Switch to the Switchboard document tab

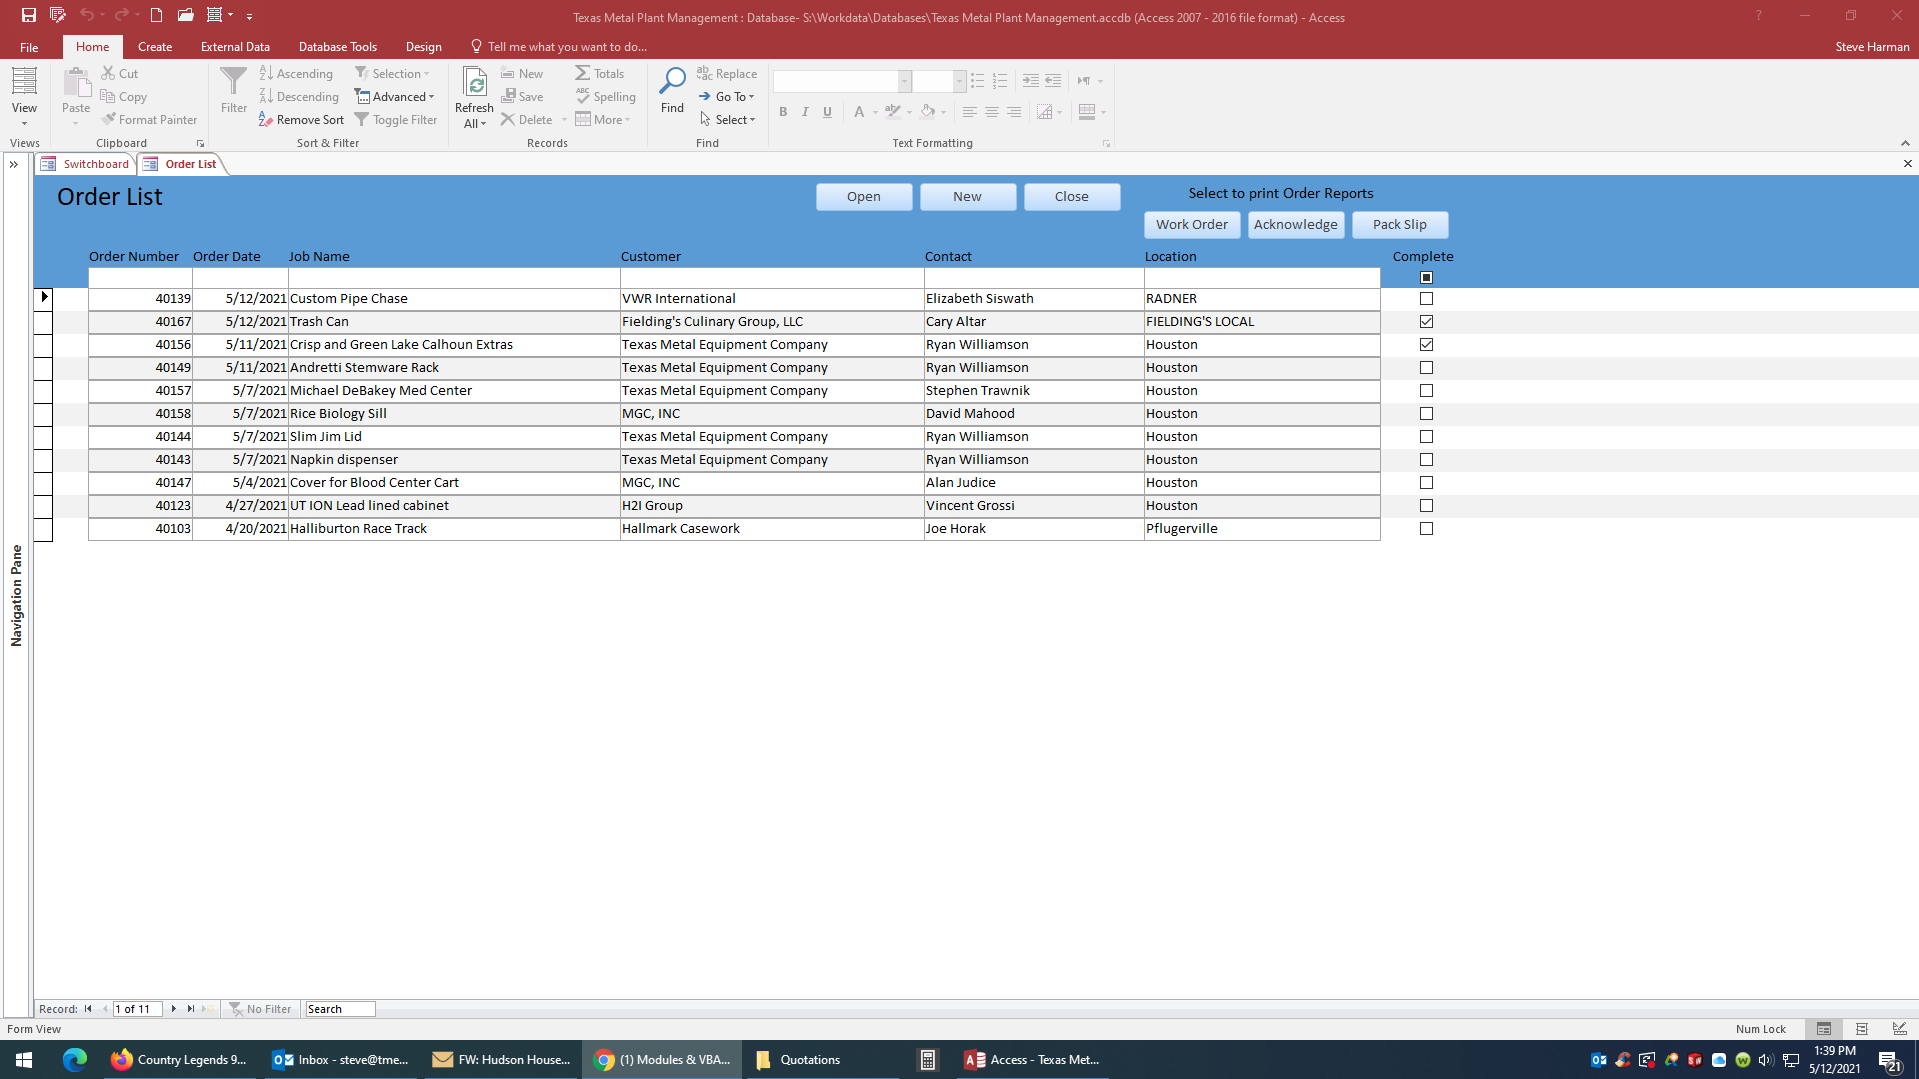87,164
